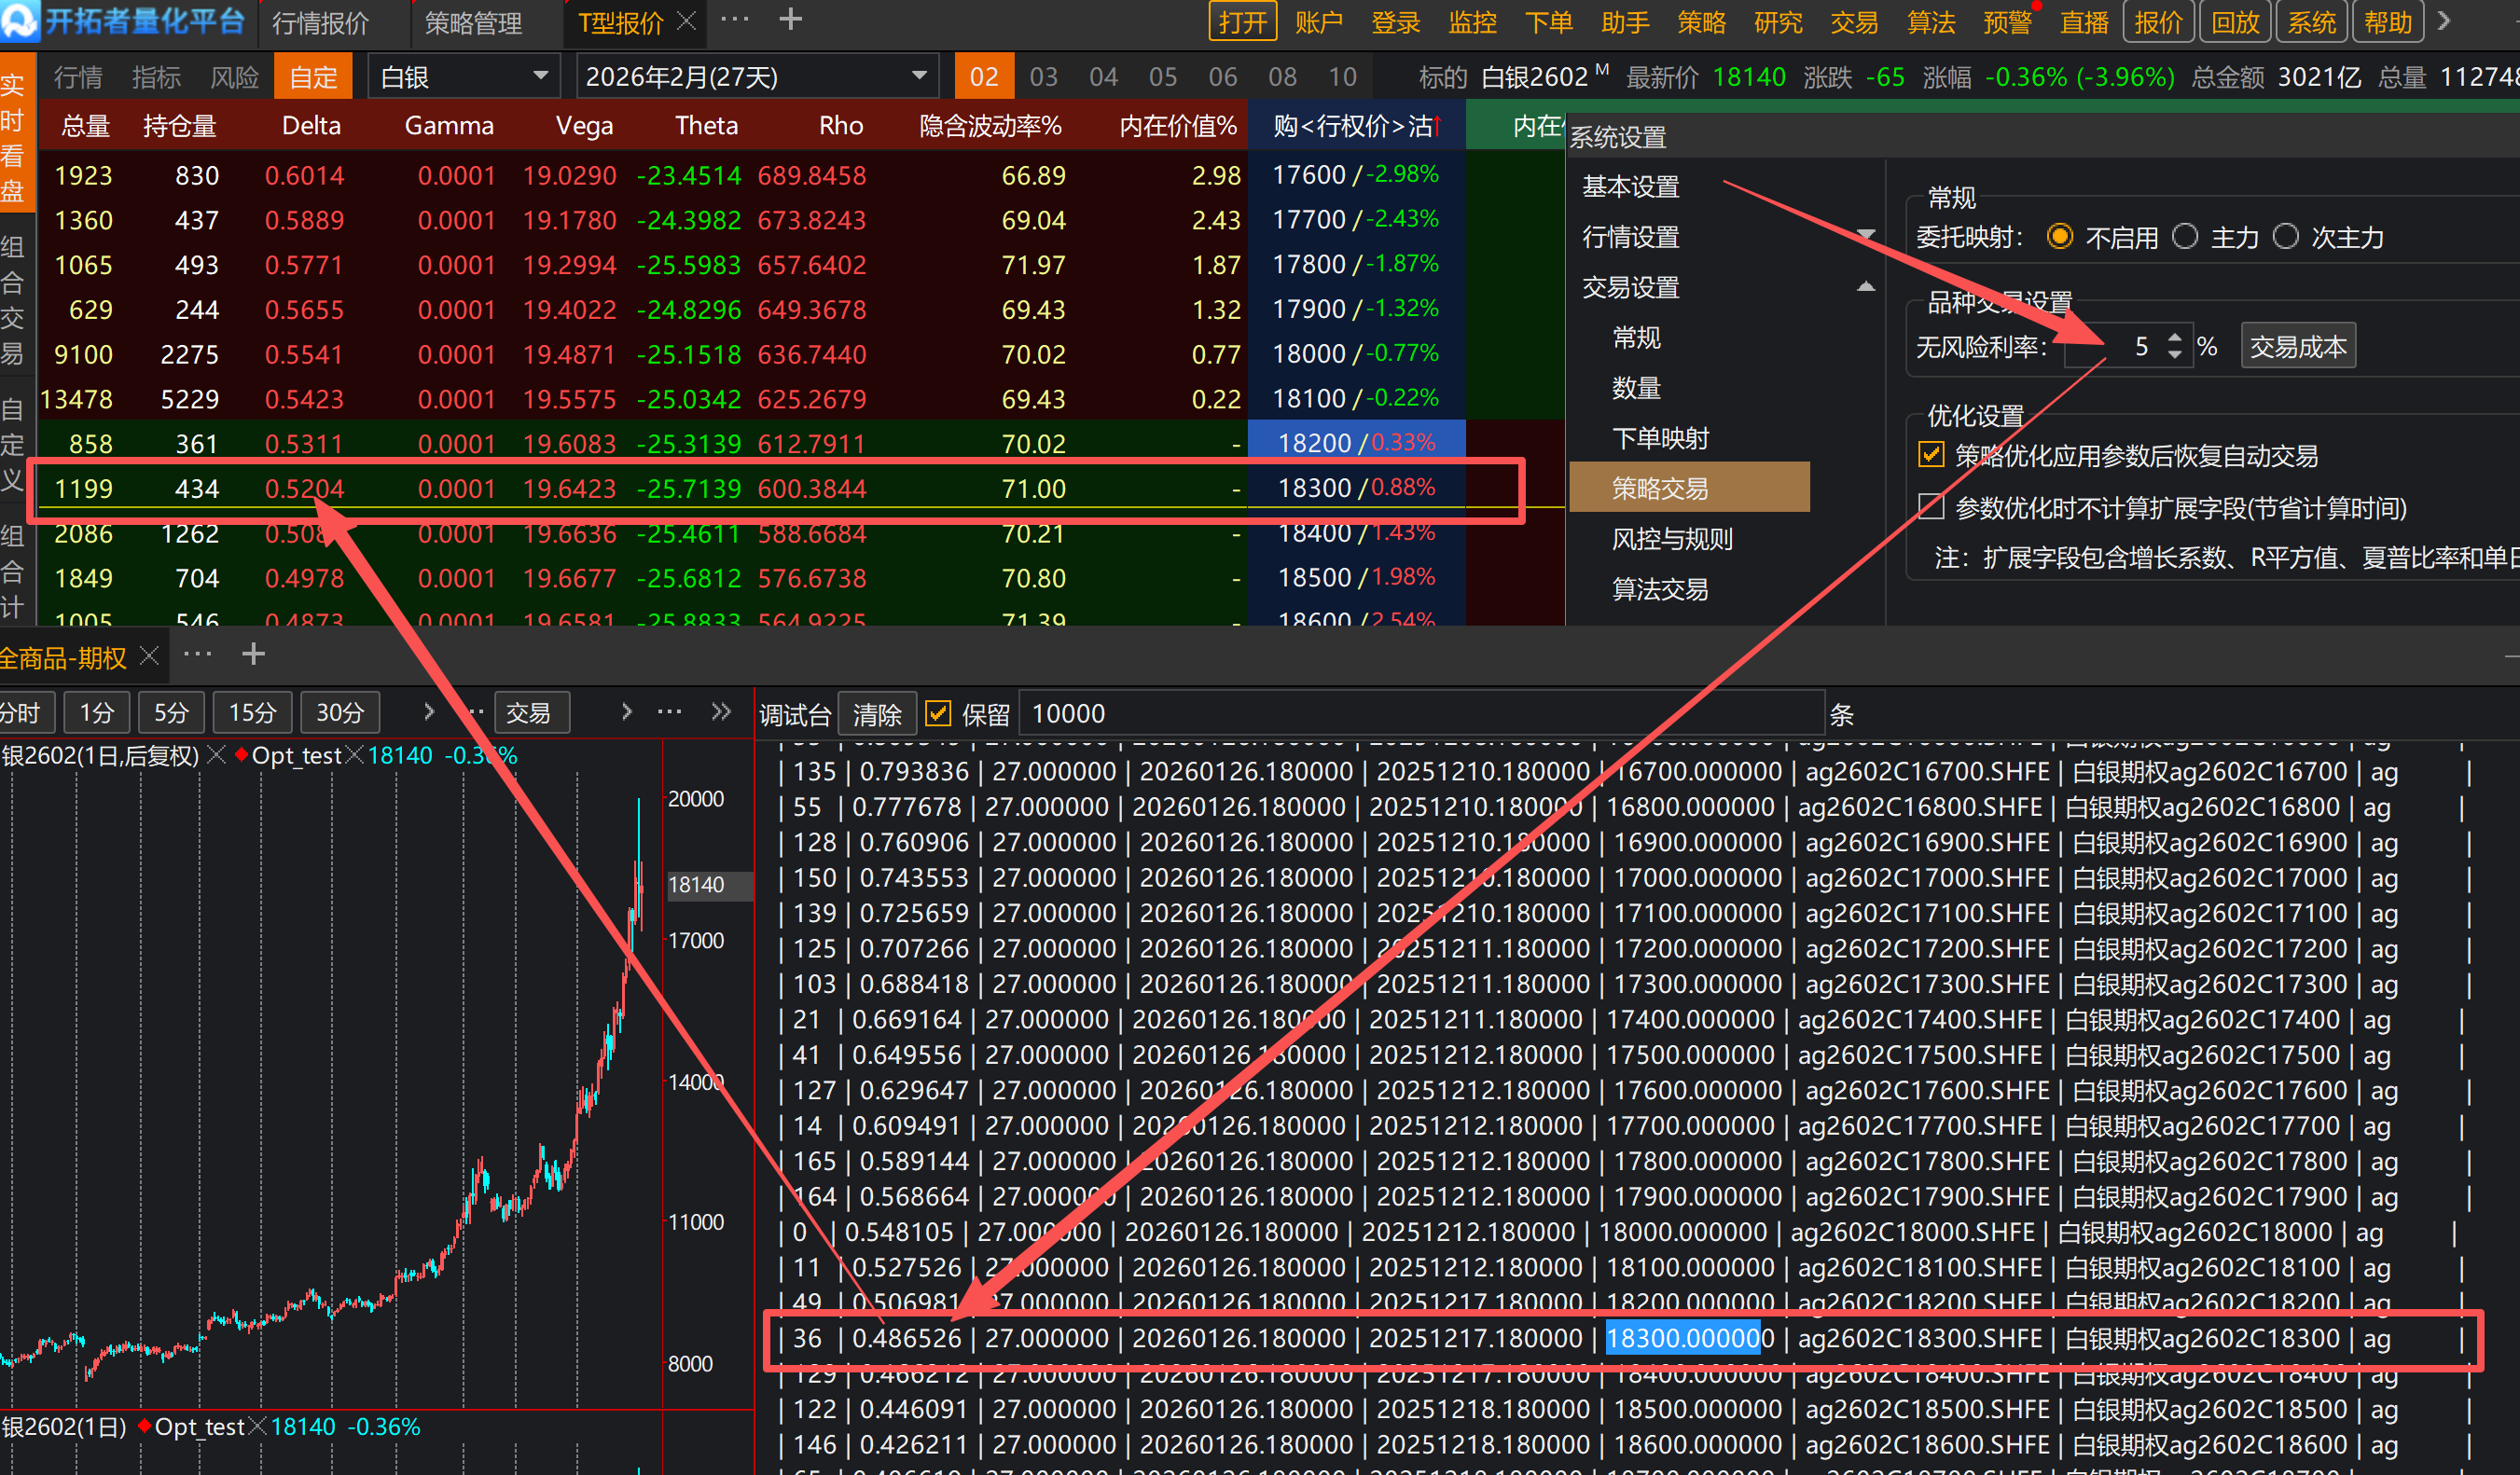The width and height of the screenshot is (2520, 1475).
Task: Click the 交易成本 button
Action: (2297, 347)
